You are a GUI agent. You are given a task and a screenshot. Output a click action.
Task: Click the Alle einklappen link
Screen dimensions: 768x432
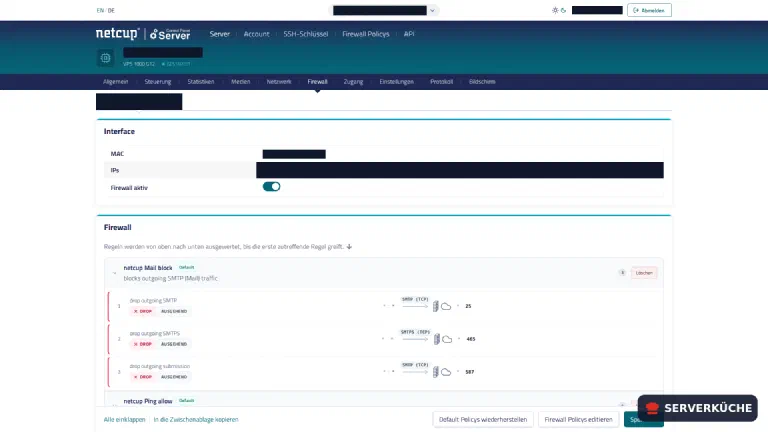point(124,420)
